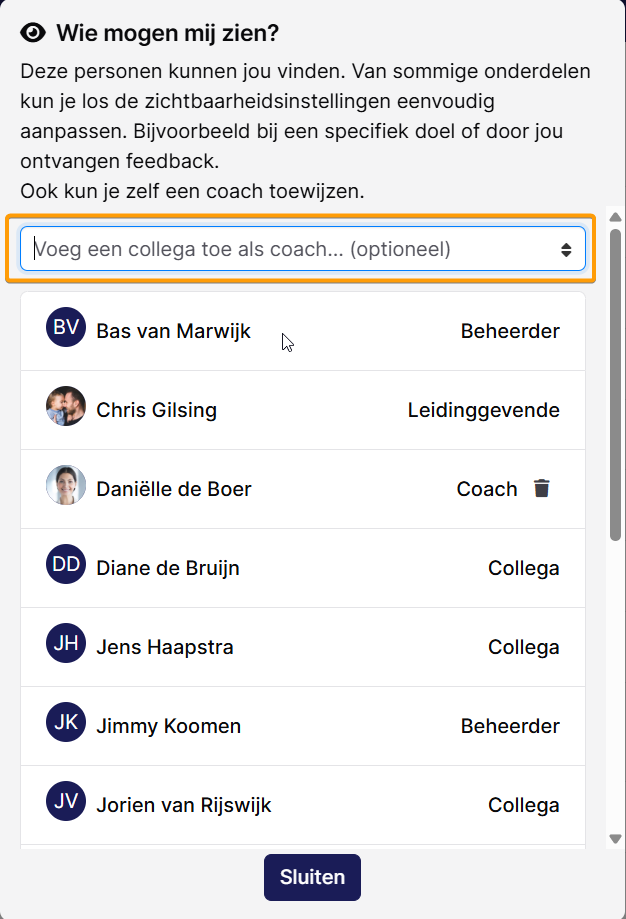Click the eye icon beside the title
Viewport: 626px width, 919px height.
(33, 33)
